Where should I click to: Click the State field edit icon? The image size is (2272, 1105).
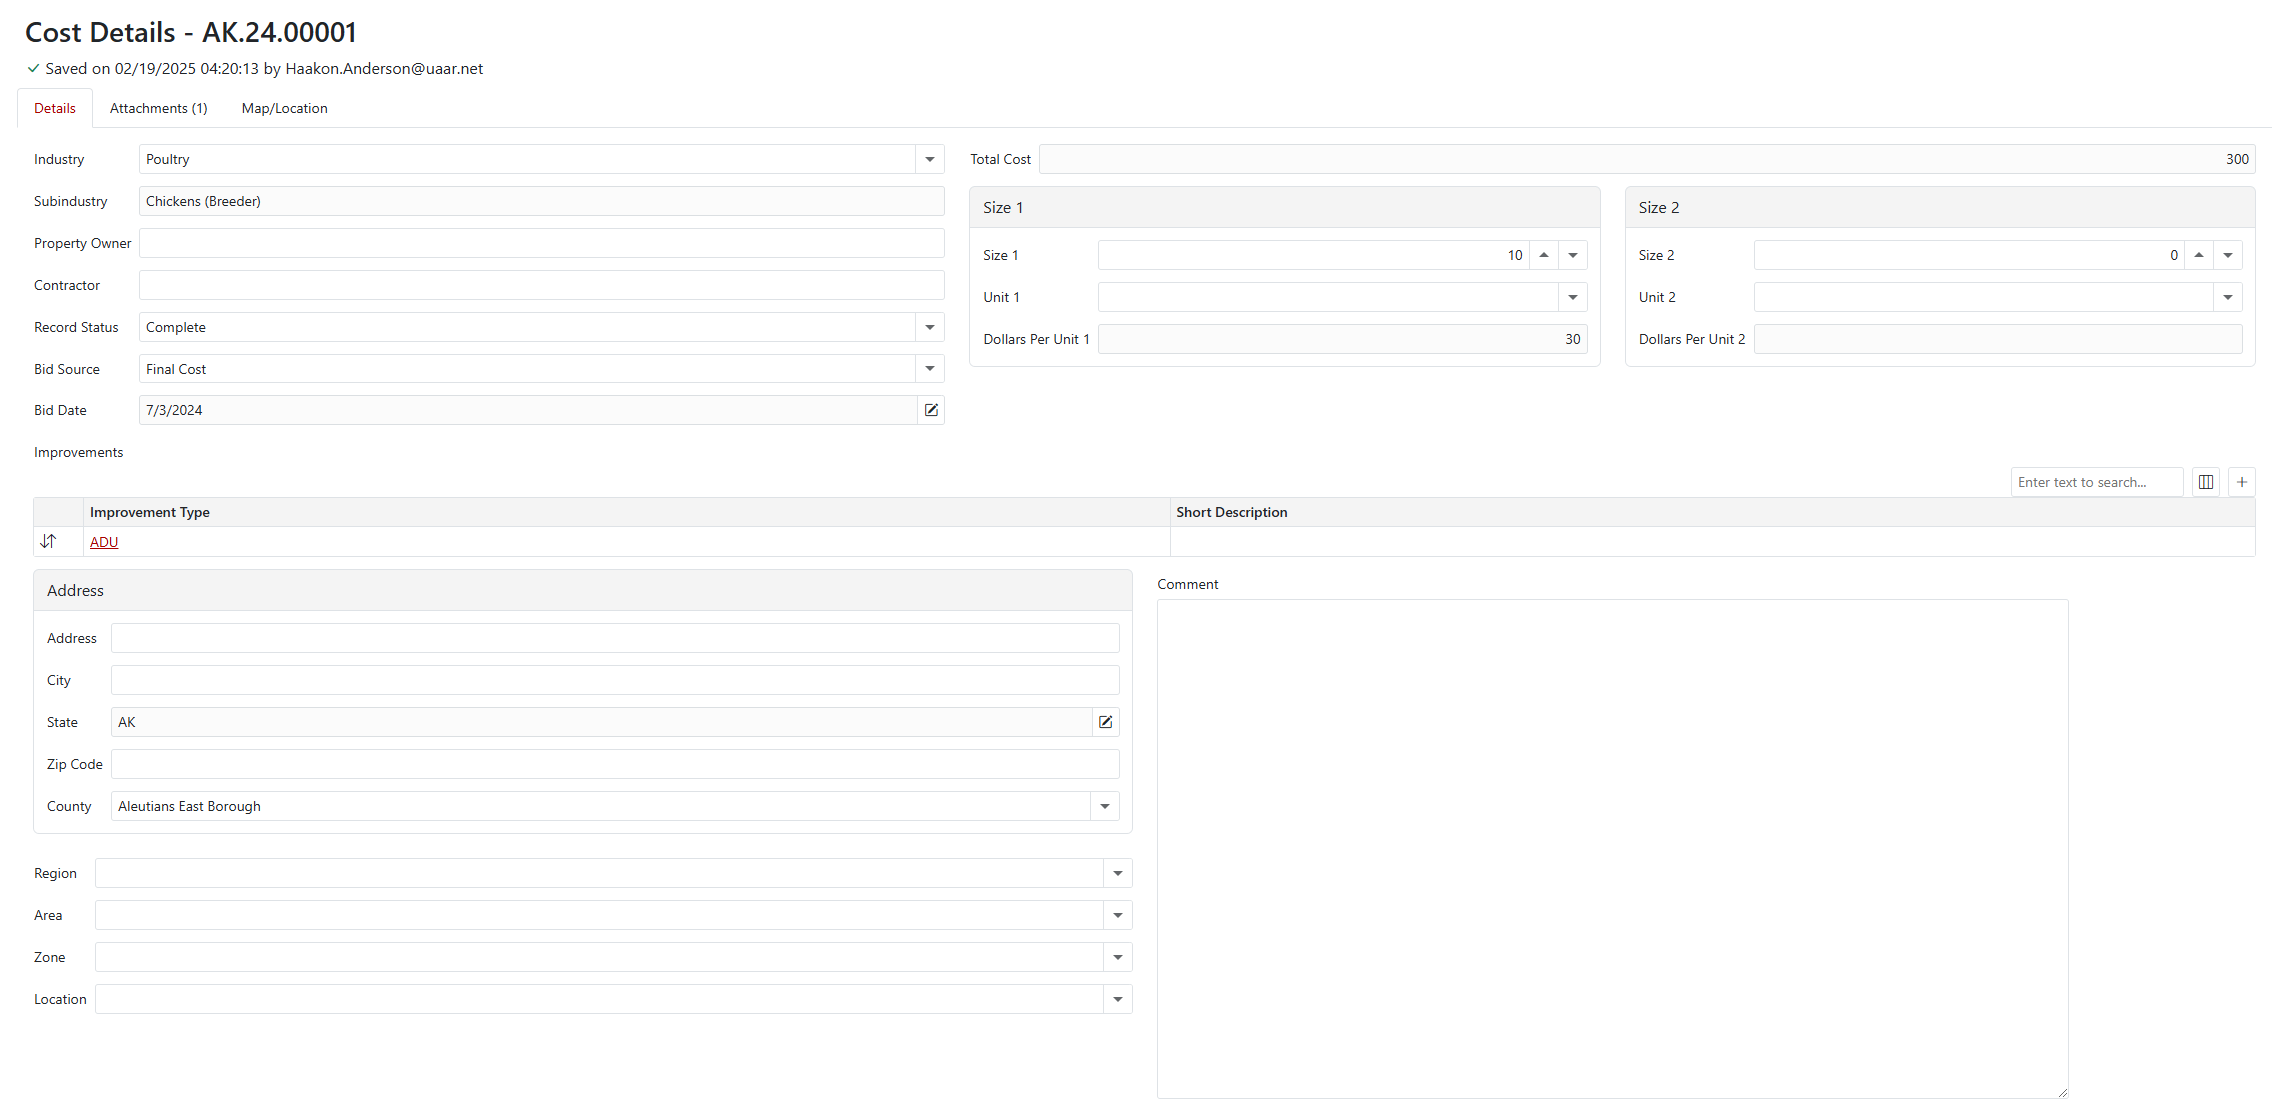point(1105,722)
